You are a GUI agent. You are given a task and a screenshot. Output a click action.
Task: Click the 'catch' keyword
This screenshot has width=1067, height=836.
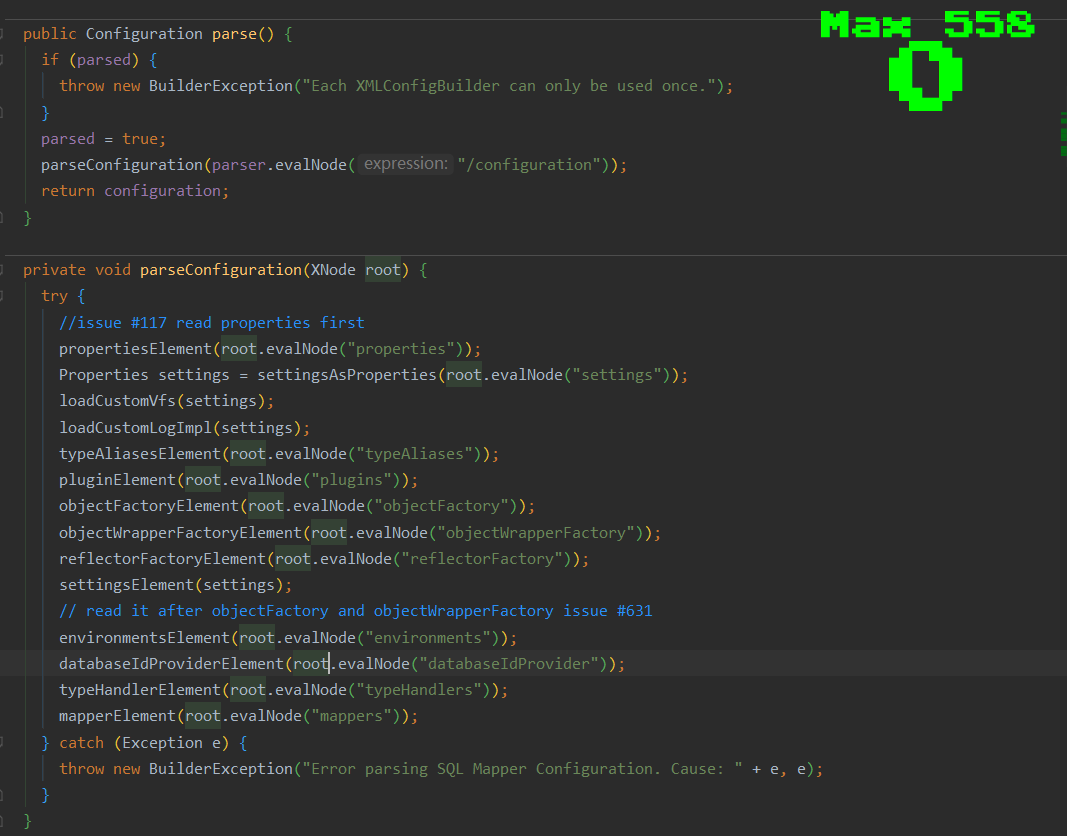click(x=82, y=743)
